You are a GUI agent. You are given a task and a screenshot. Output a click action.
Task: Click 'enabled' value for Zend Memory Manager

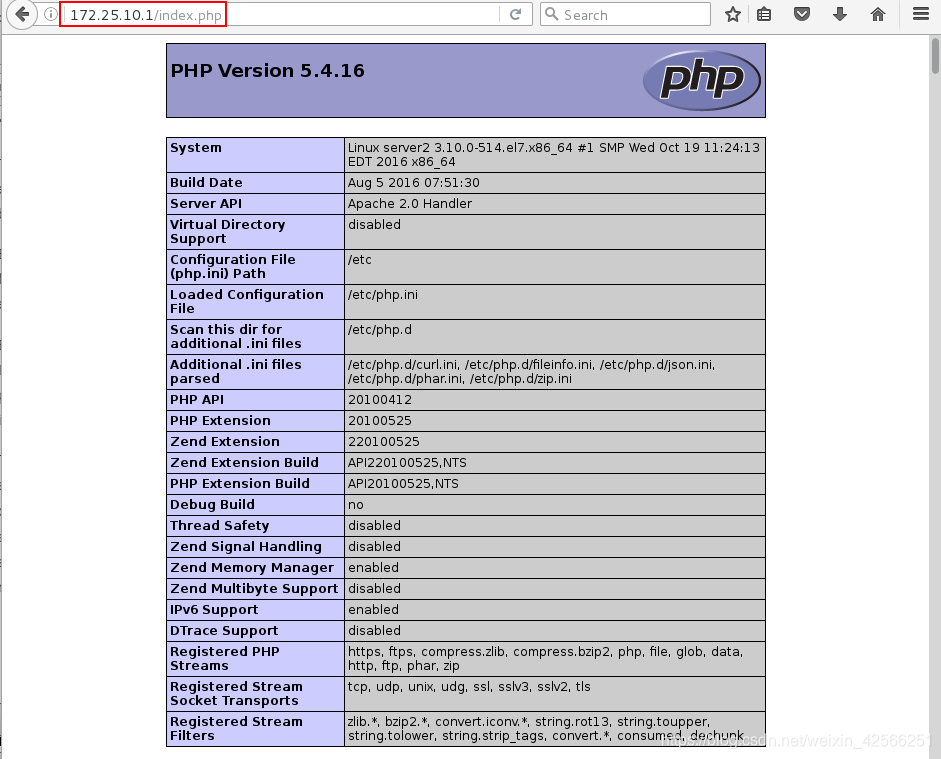point(373,568)
